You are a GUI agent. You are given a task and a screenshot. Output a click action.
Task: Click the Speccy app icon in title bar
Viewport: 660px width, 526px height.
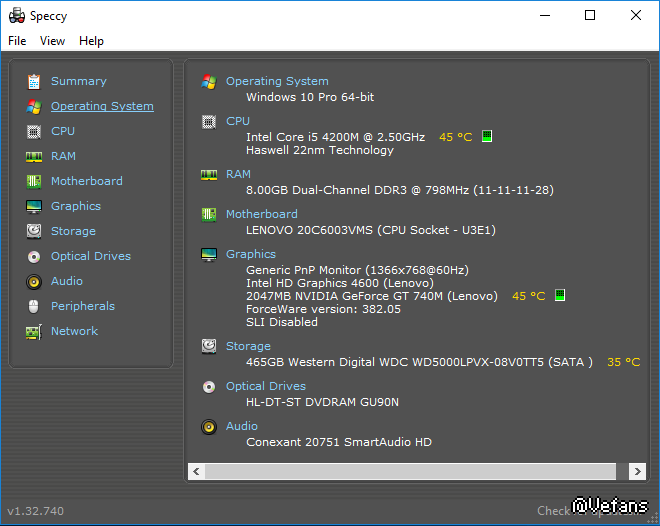[17, 16]
